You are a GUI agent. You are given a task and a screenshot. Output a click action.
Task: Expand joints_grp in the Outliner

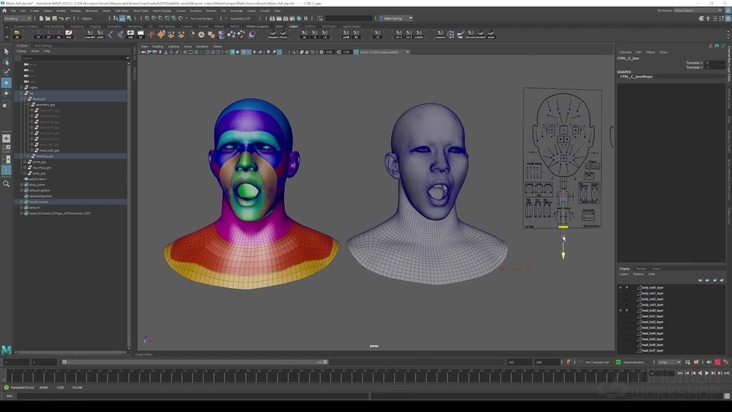[25, 162]
